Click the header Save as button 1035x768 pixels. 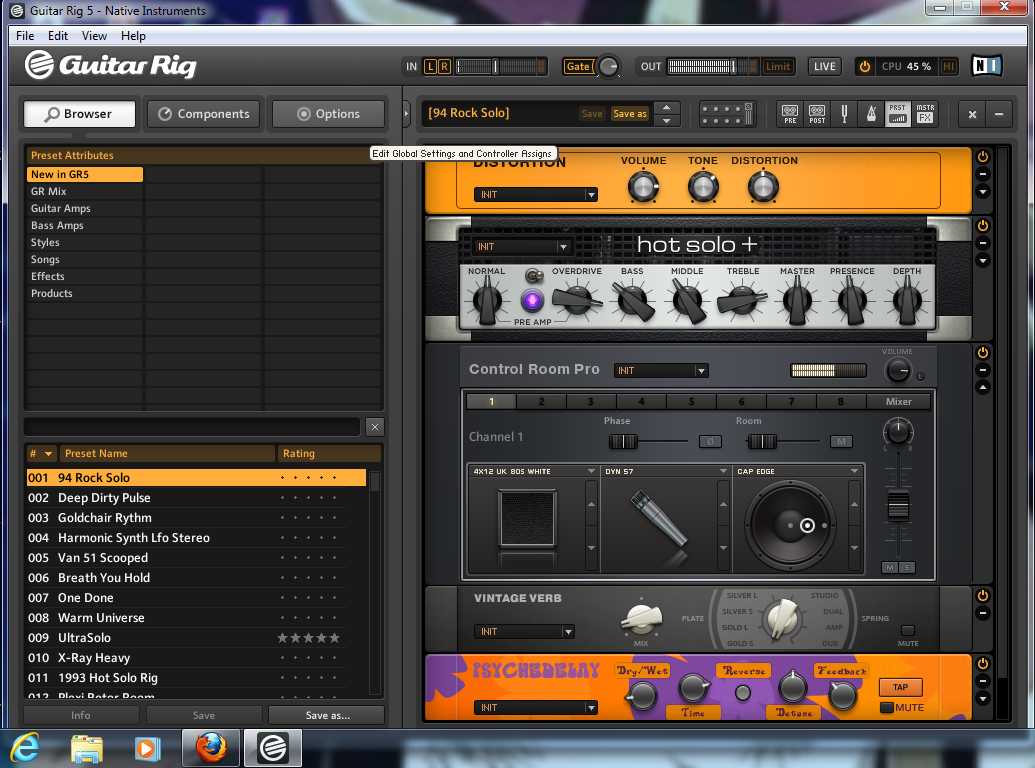(630, 114)
